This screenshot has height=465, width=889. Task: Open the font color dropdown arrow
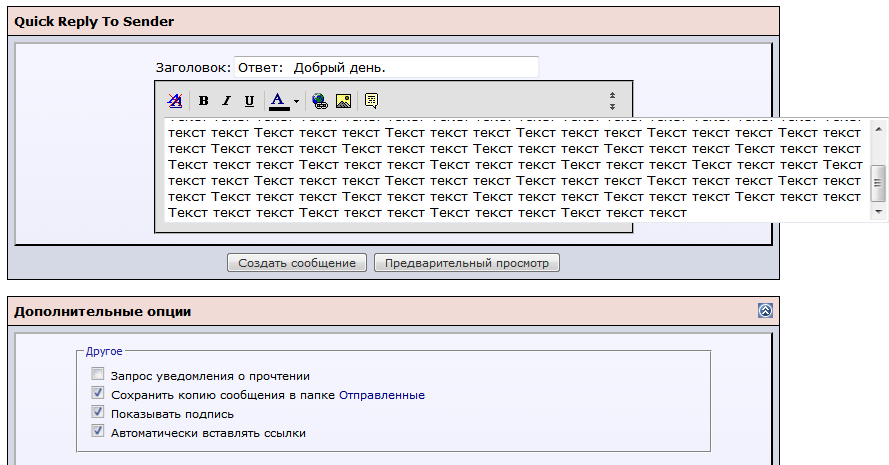pyautogui.click(x=297, y=102)
